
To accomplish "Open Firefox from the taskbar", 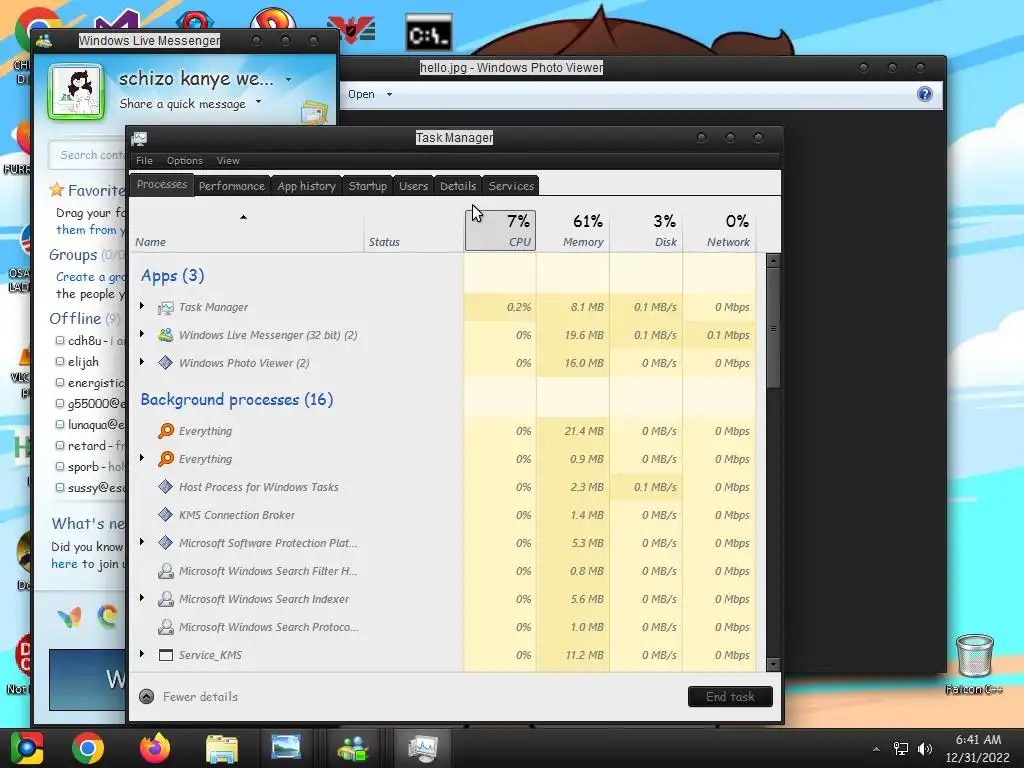I will [155, 748].
